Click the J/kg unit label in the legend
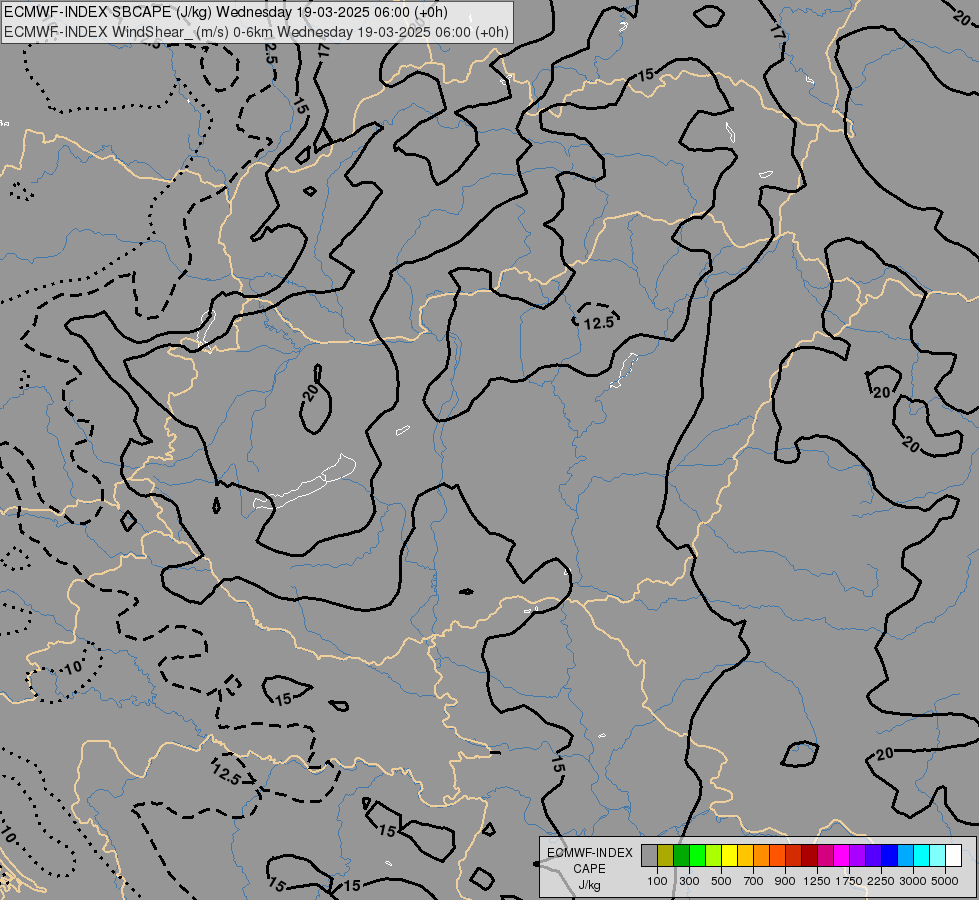Image resolution: width=979 pixels, height=900 pixels. tap(589, 885)
